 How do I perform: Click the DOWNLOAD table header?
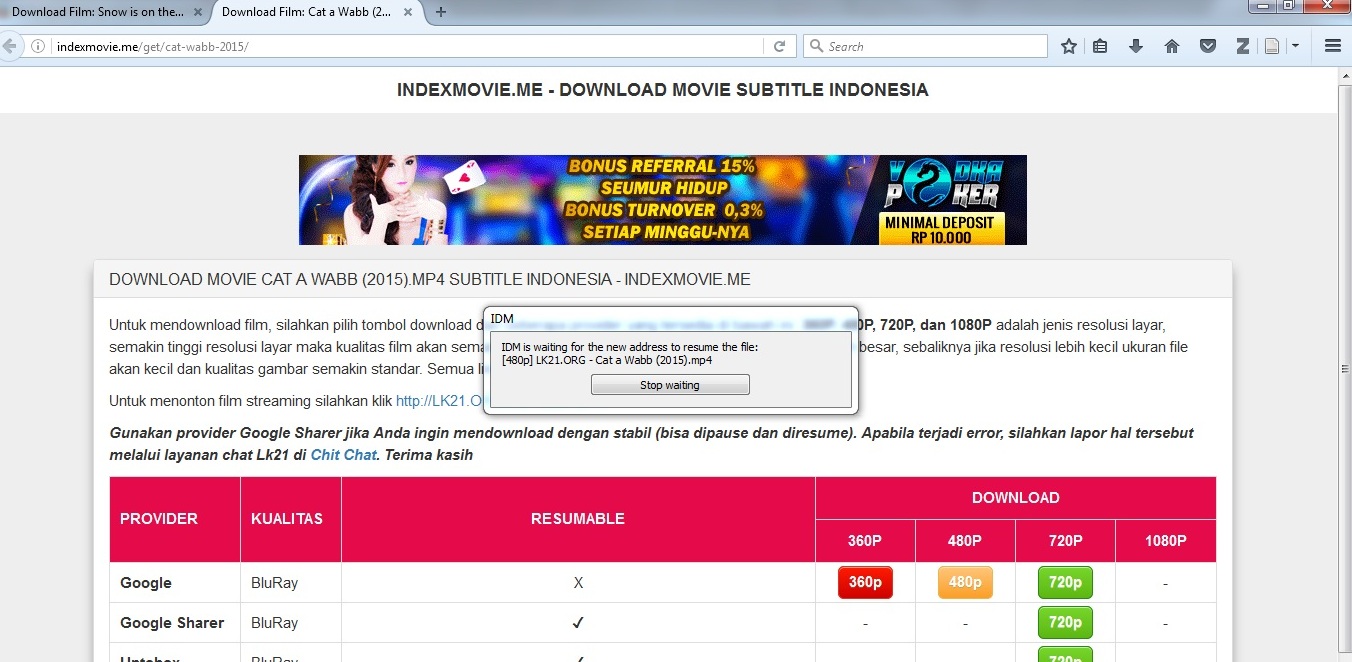pyautogui.click(x=1015, y=498)
